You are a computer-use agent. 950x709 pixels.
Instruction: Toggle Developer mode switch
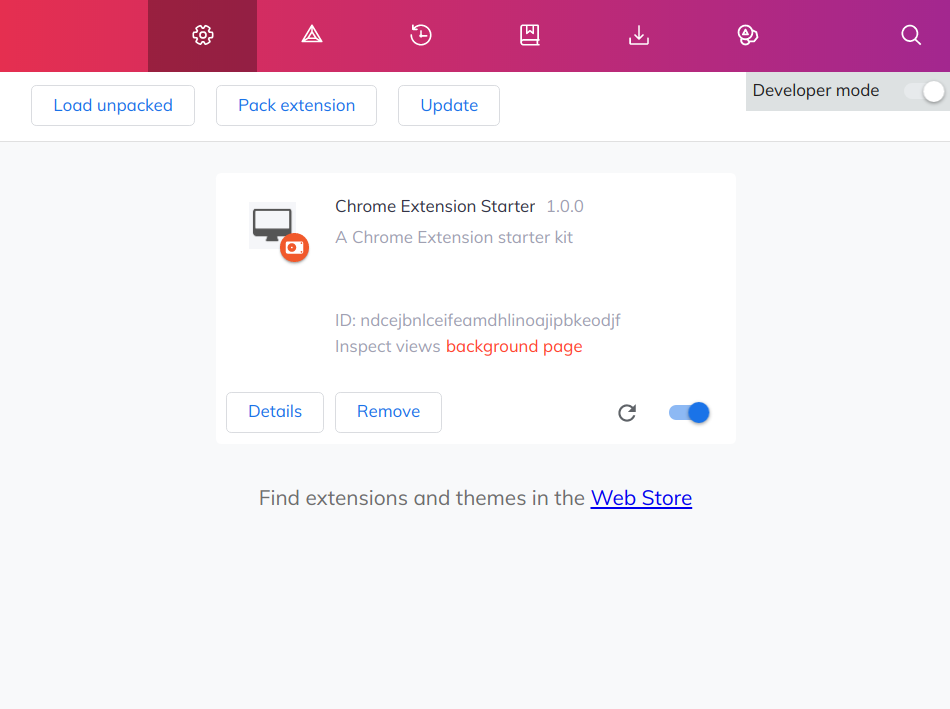coord(924,92)
